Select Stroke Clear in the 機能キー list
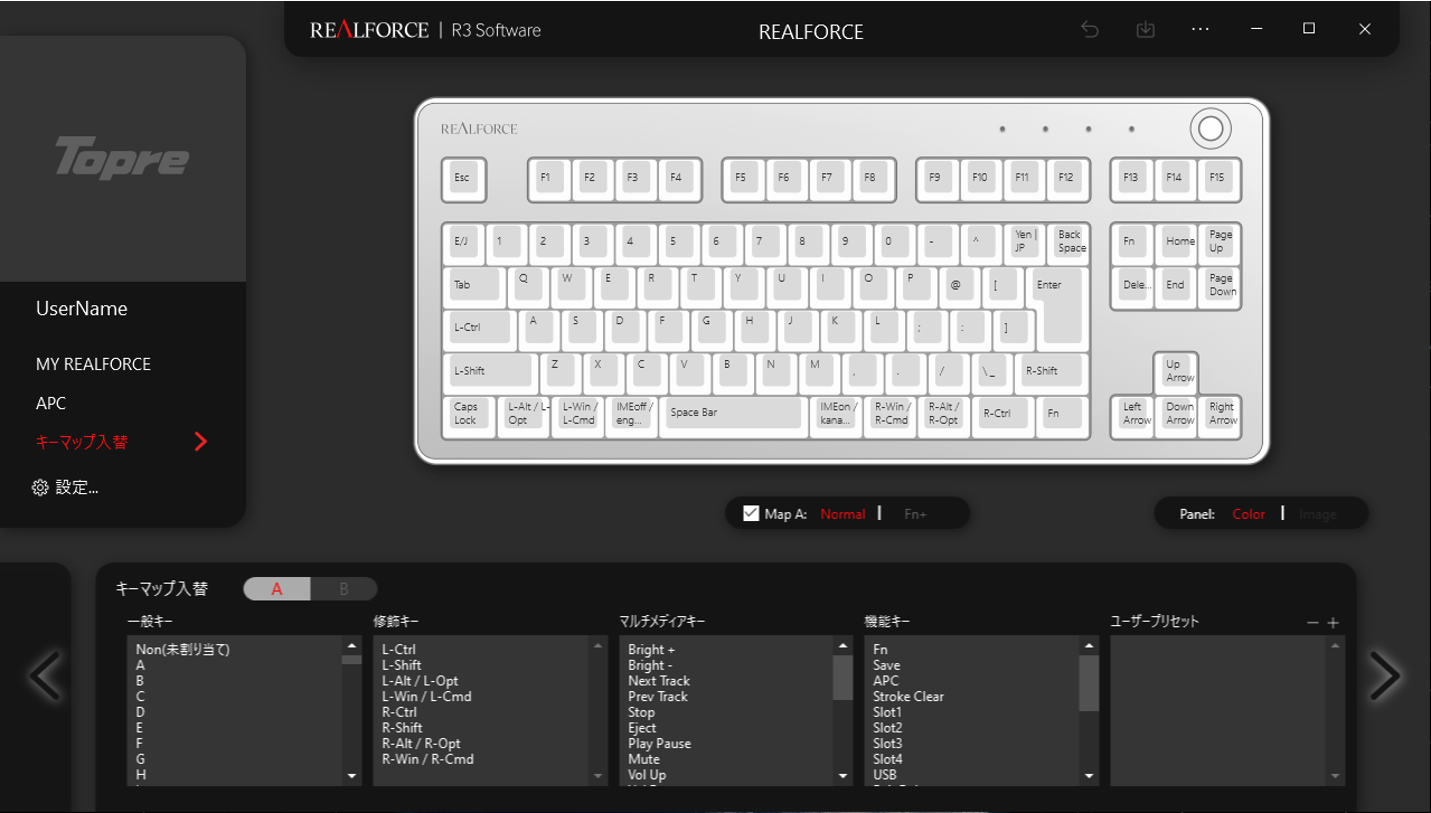This screenshot has height=813, width=1431. click(x=908, y=697)
